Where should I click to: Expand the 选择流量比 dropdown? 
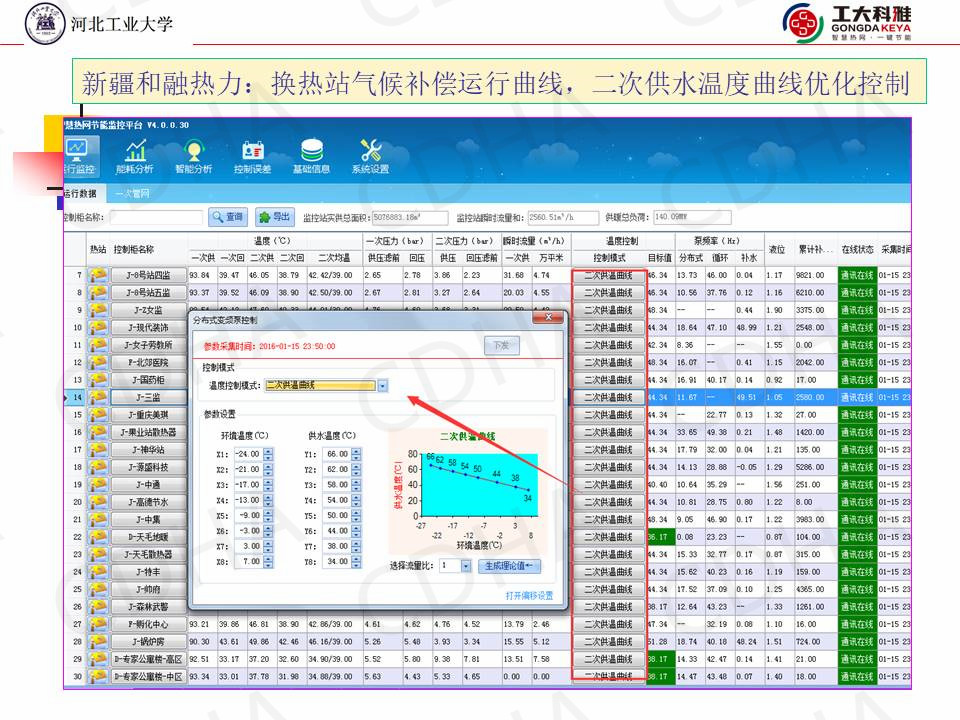(466, 566)
